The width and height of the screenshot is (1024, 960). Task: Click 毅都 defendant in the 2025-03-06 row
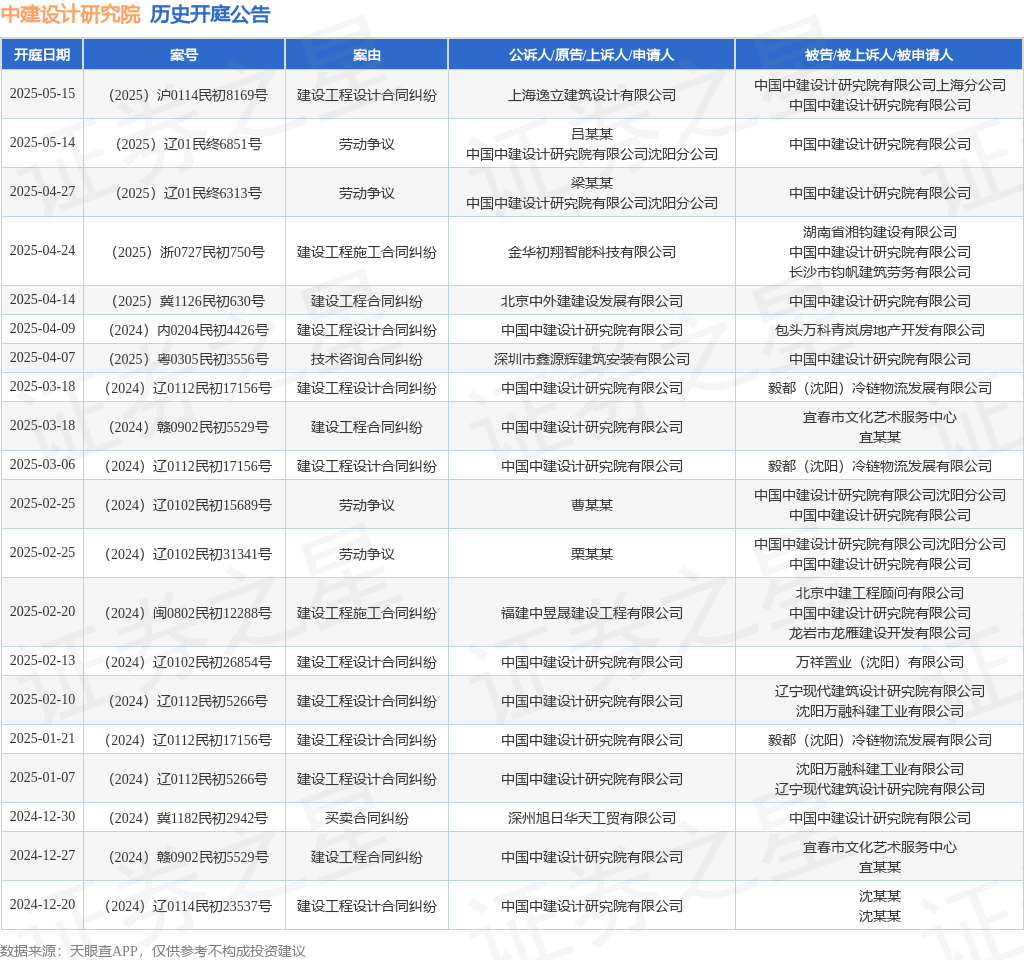[880, 466]
